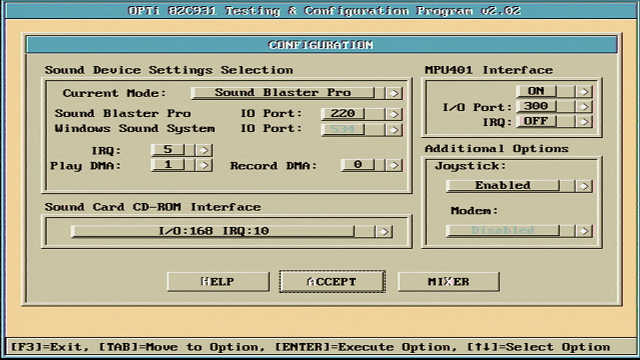Viewport: 640px width, 360px height.
Task: Select the Sound Blaster Pro mode field
Action: tap(283, 93)
